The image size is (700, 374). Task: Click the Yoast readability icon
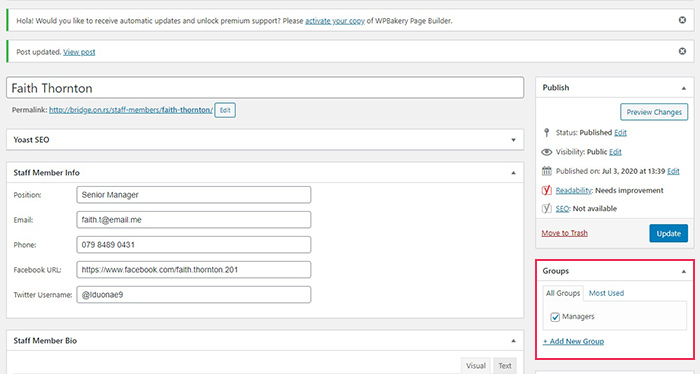tap(546, 190)
